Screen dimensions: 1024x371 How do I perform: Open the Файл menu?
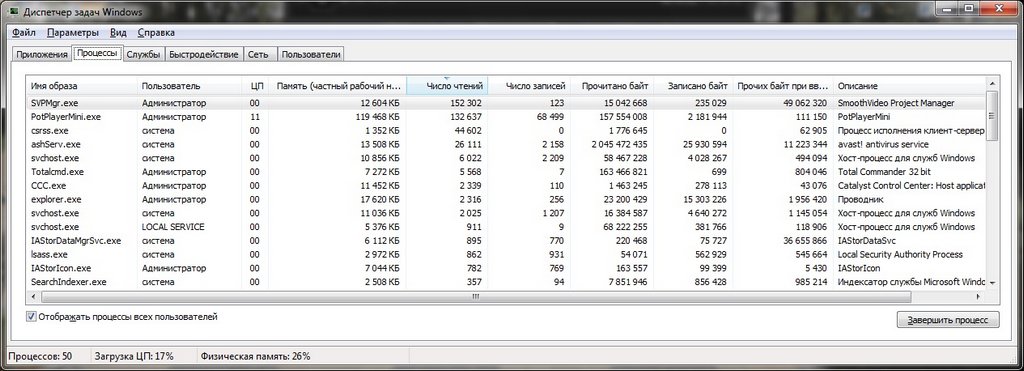click(24, 33)
